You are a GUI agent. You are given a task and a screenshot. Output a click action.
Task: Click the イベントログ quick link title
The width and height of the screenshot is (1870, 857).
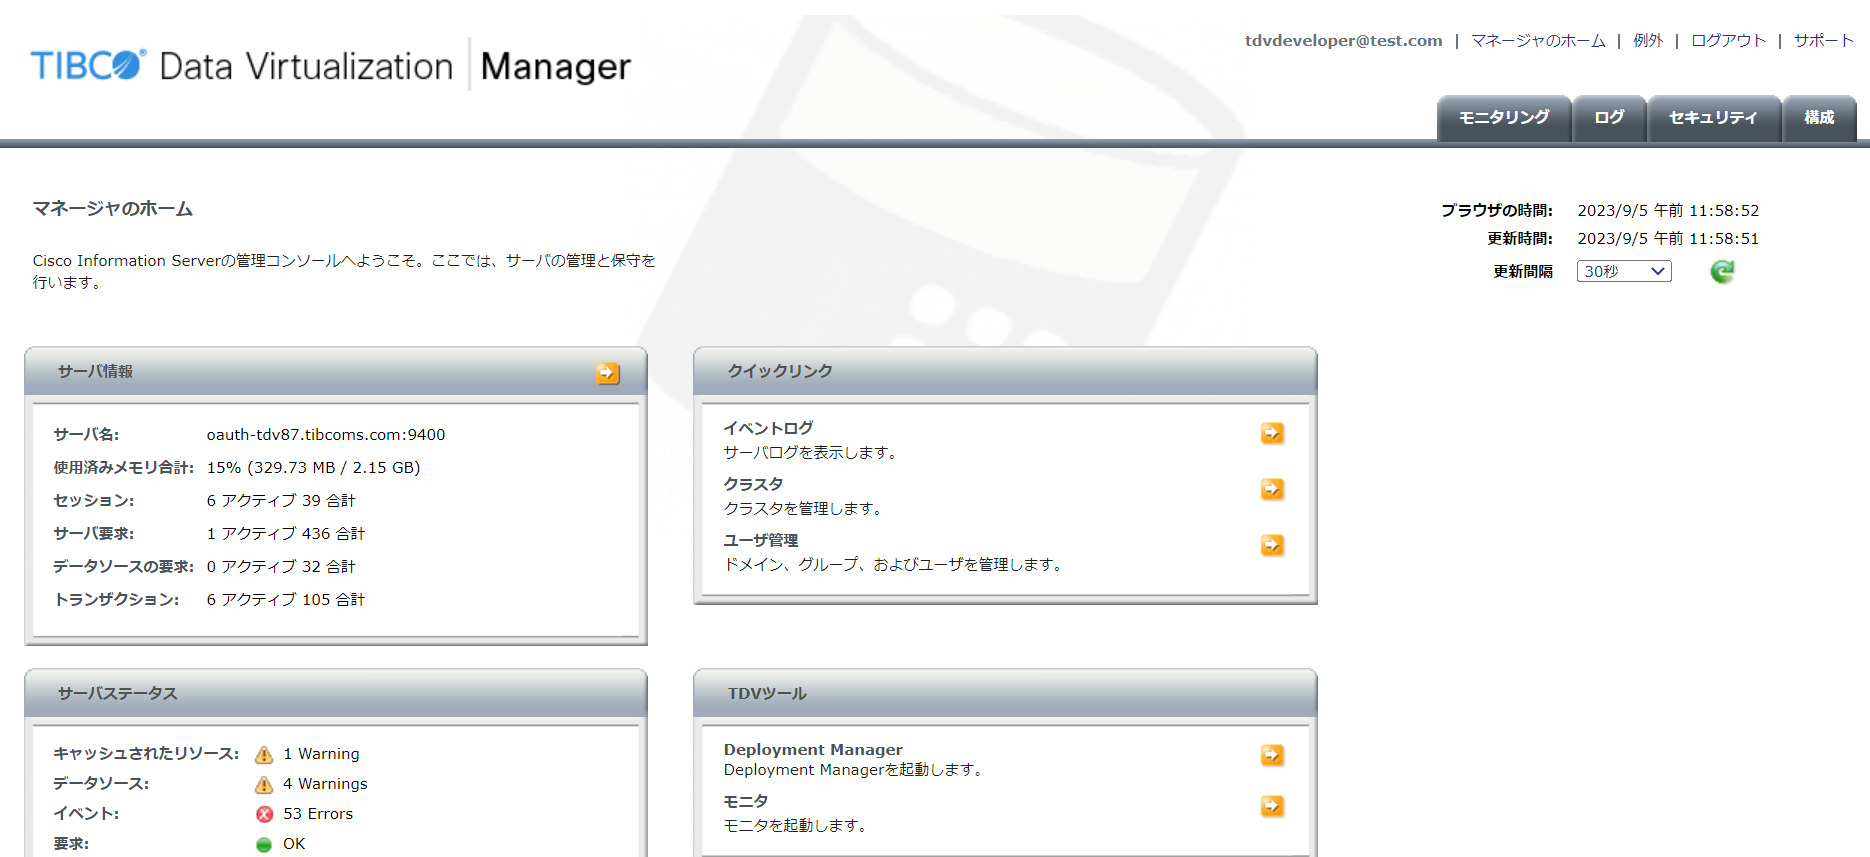pyautogui.click(x=768, y=428)
